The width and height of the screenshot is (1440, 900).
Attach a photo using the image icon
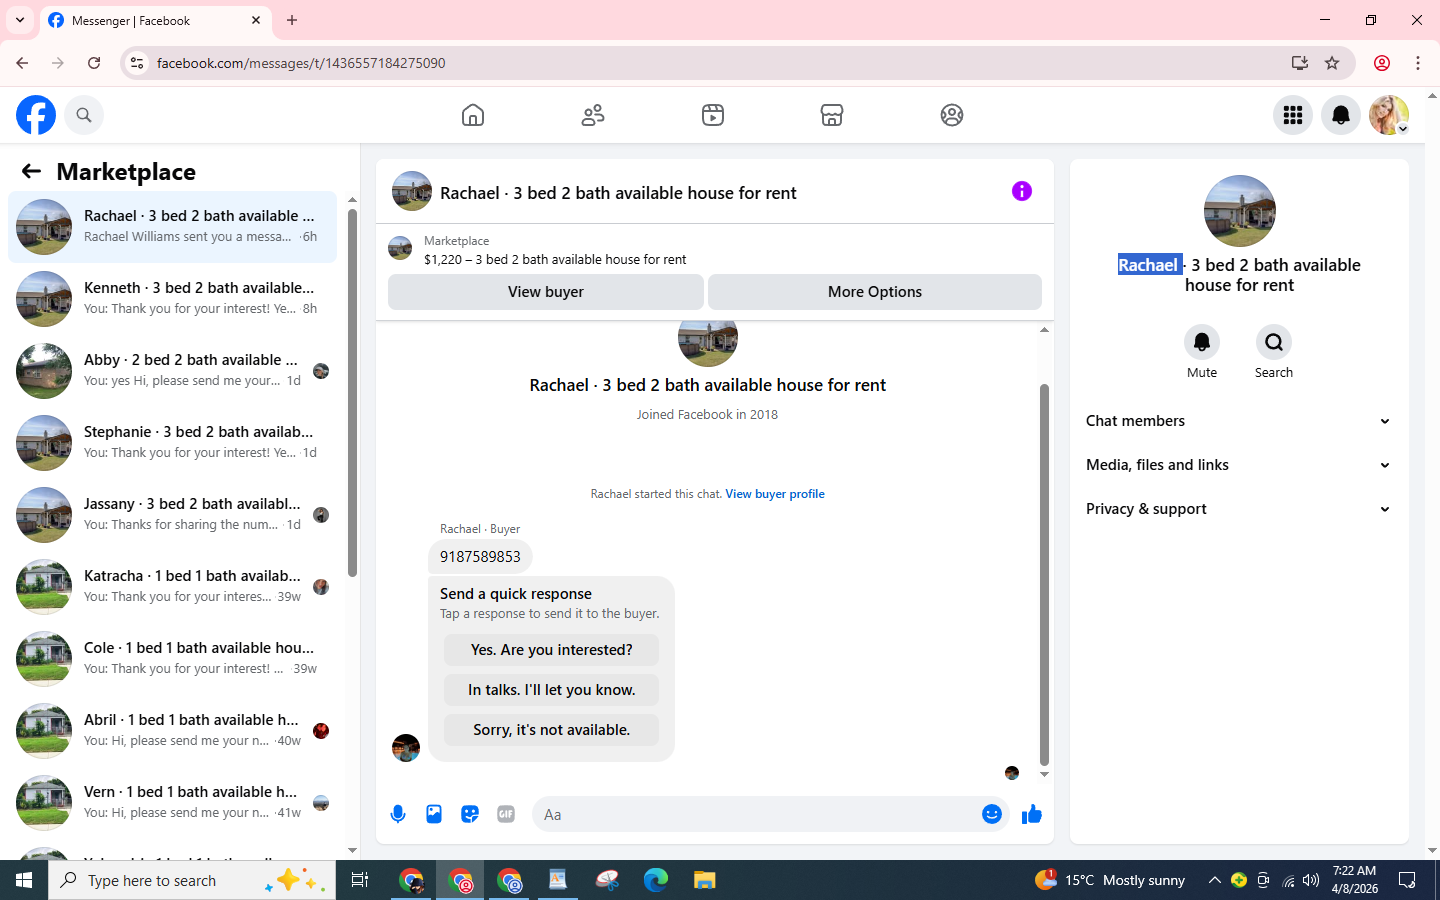434,814
